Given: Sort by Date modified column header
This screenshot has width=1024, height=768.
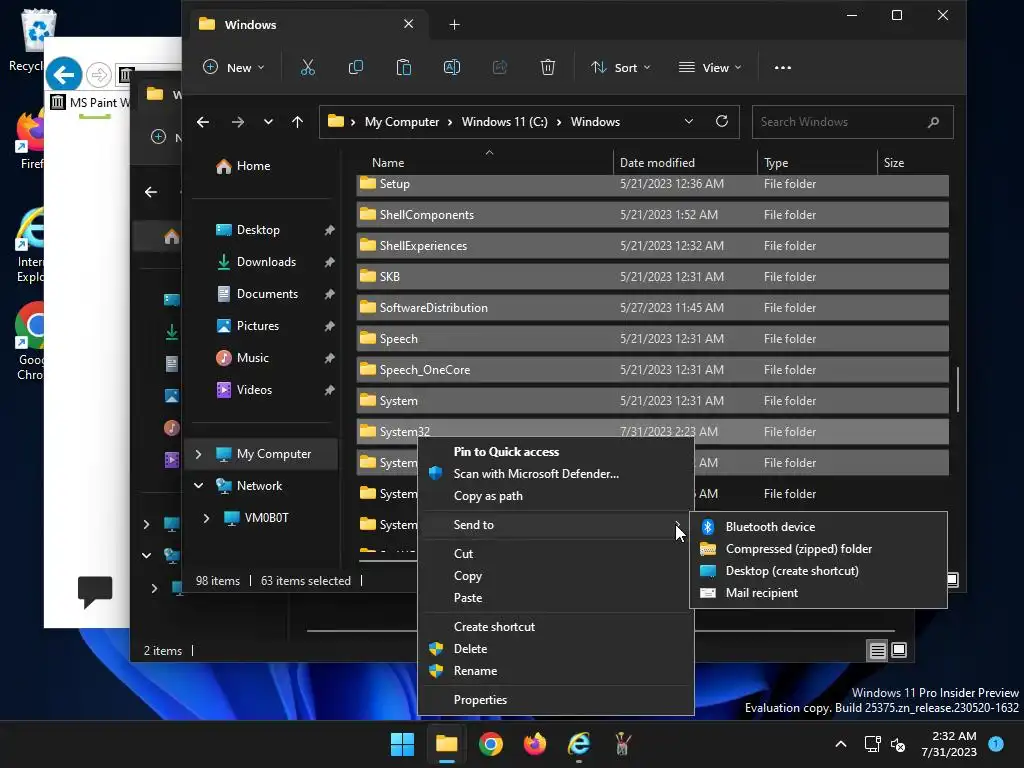Looking at the screenshot, I should (x=657, y=163).
